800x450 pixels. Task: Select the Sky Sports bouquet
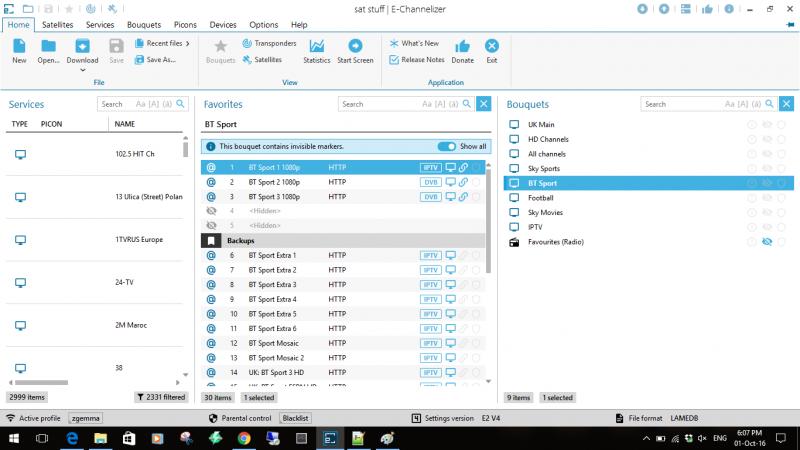(648, 168)
